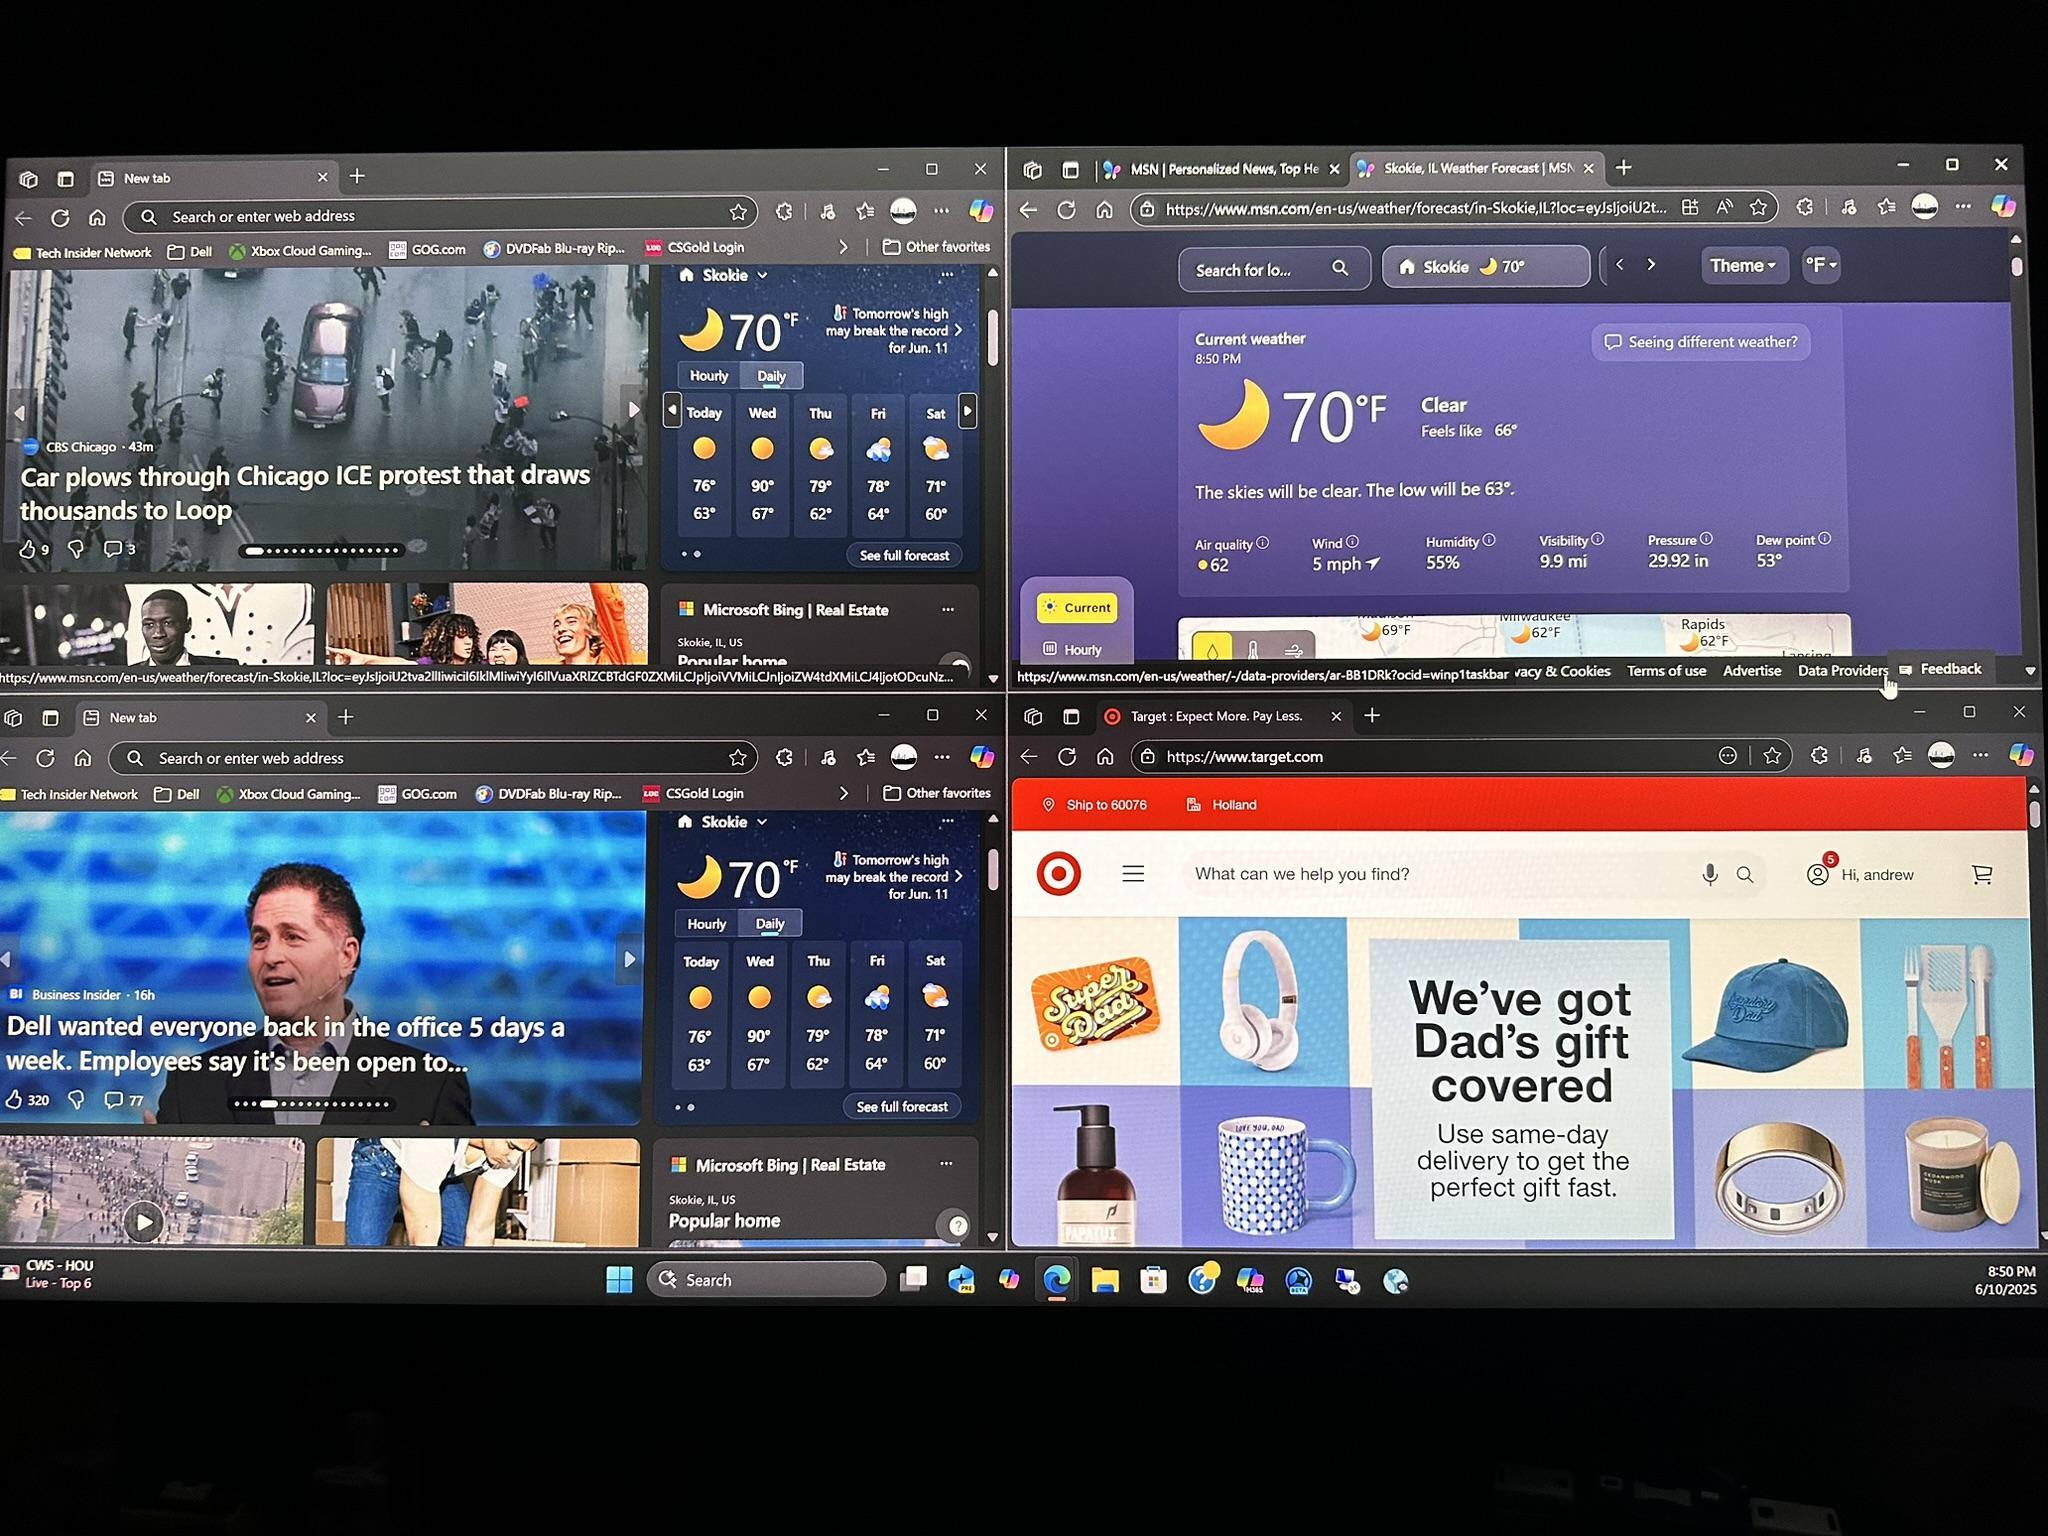Favorite target.com with star icon
Screen dimensions: 2048x1536
point(1772,756)
